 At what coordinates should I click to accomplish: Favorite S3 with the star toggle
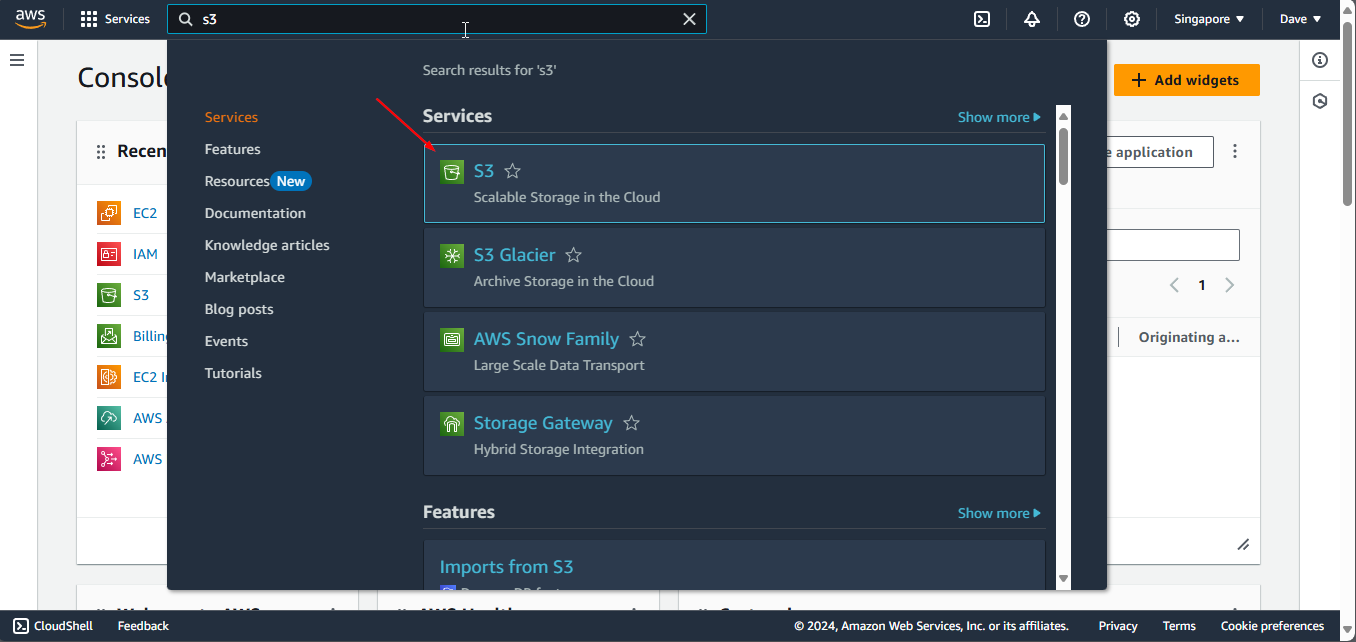(x=513, y=171)
